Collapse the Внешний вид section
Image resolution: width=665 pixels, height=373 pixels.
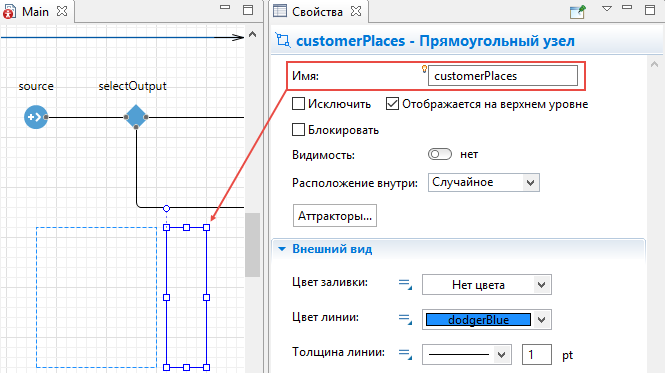[x=282, y=249]
